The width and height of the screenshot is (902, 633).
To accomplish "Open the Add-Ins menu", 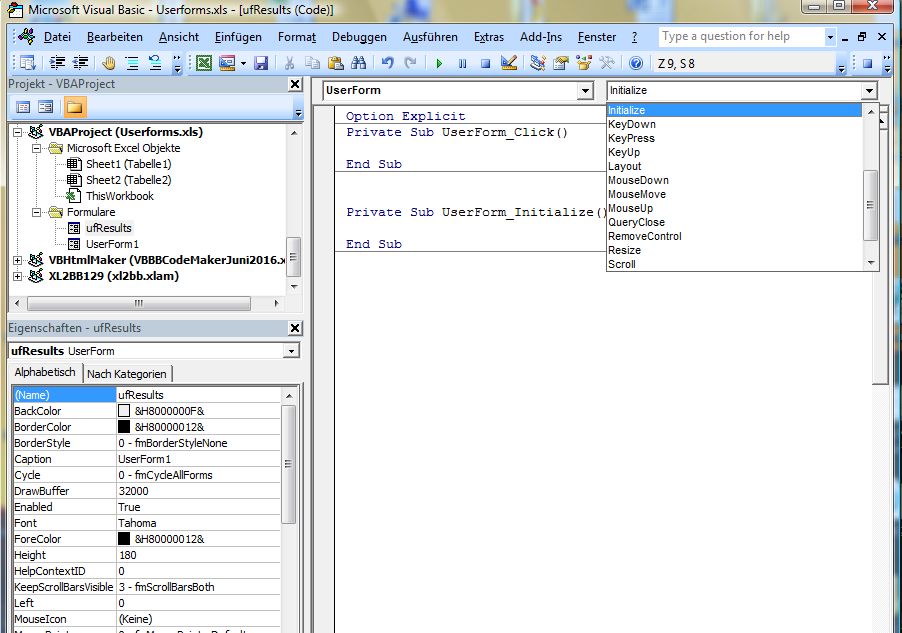I will [541, 37].
